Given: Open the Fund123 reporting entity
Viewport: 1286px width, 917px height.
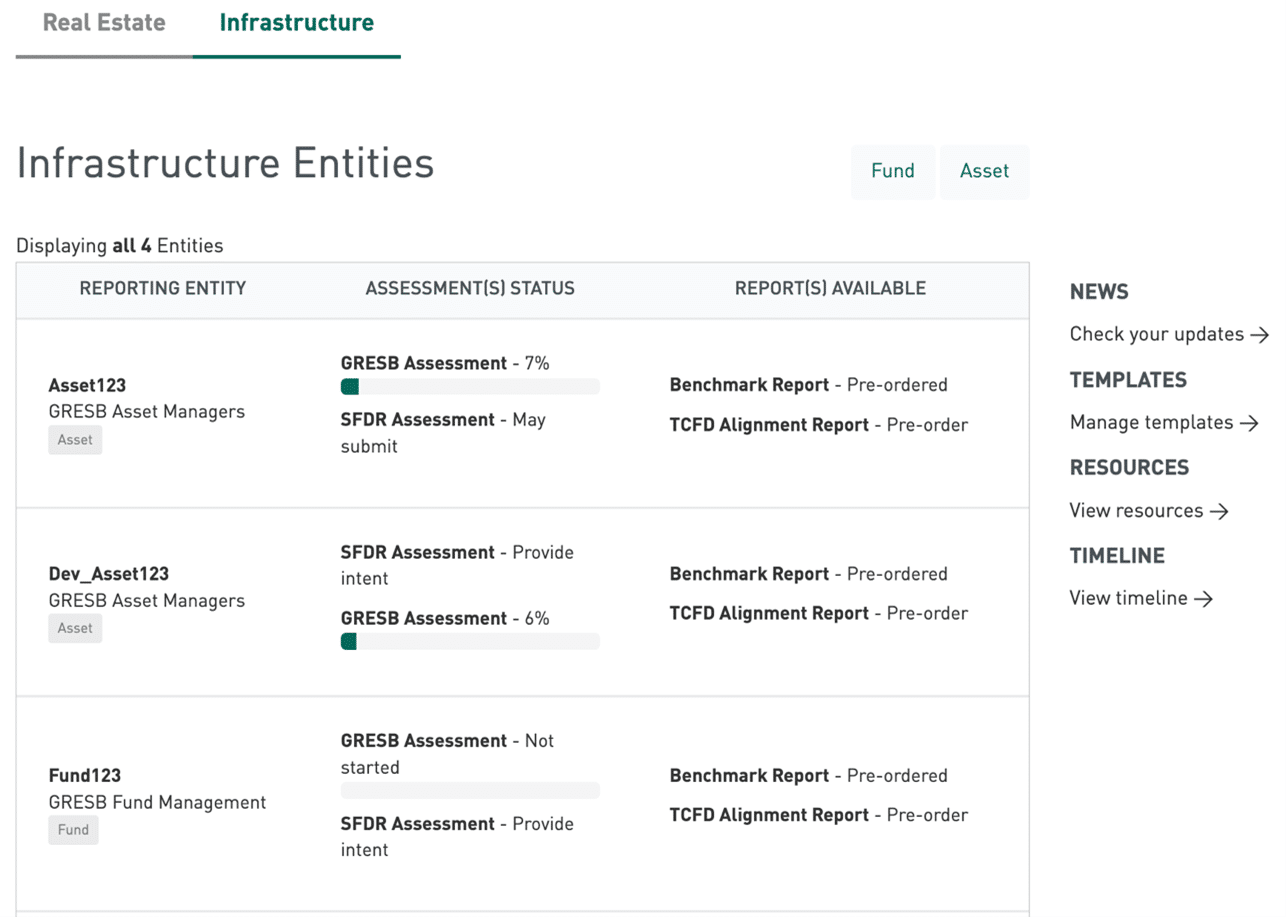Looking at the screenshot, I should pos(84,775).
